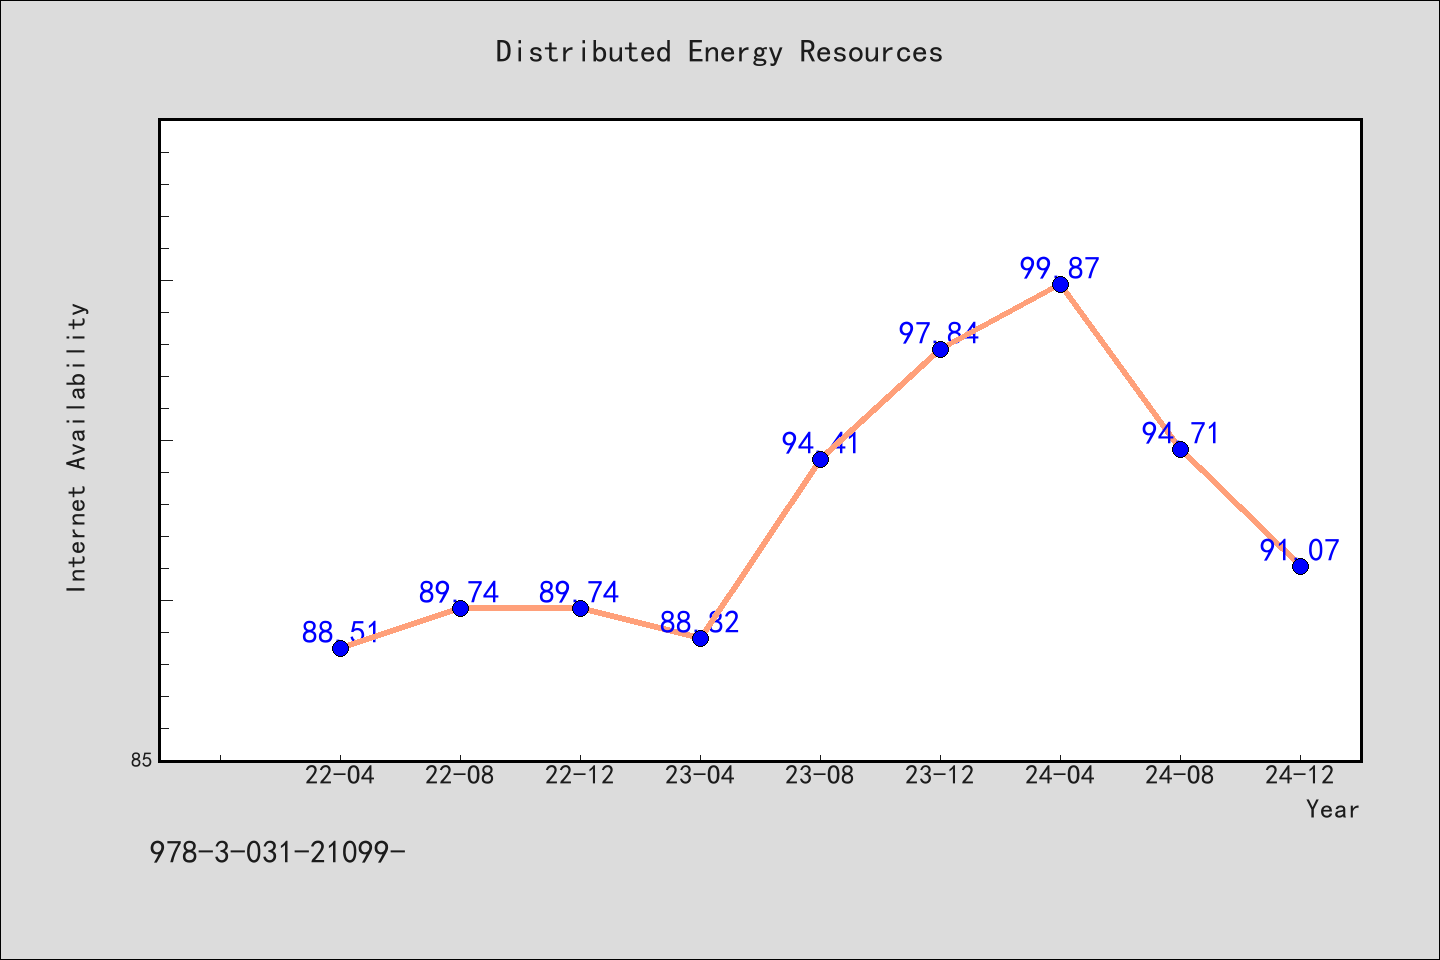This screenshot has width=1440, height=960.
Task: Click the 22-12 x-axis tick label
Action: (x=580, y=775)
